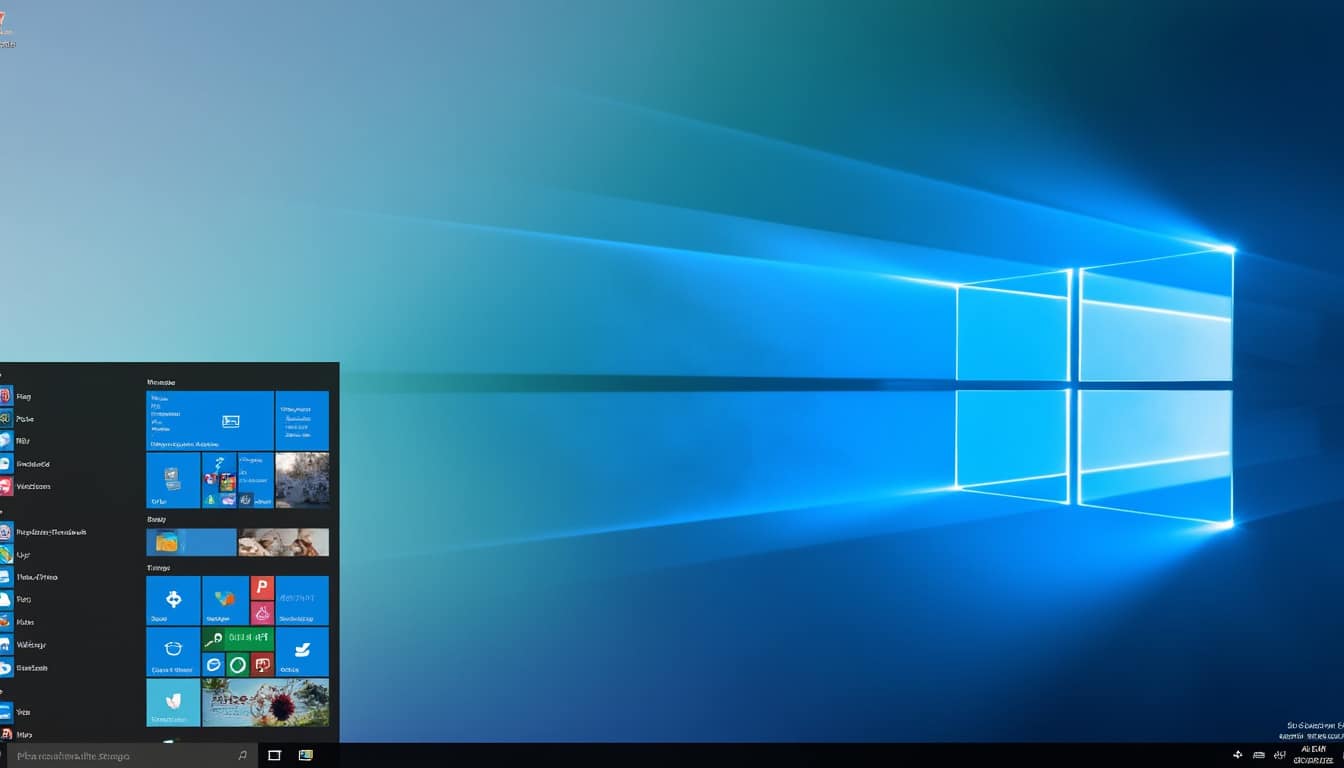This screenshot has height=768, width=1344.
Task: Open the blue tile showing a PC icon
Action: click(173, 480)
